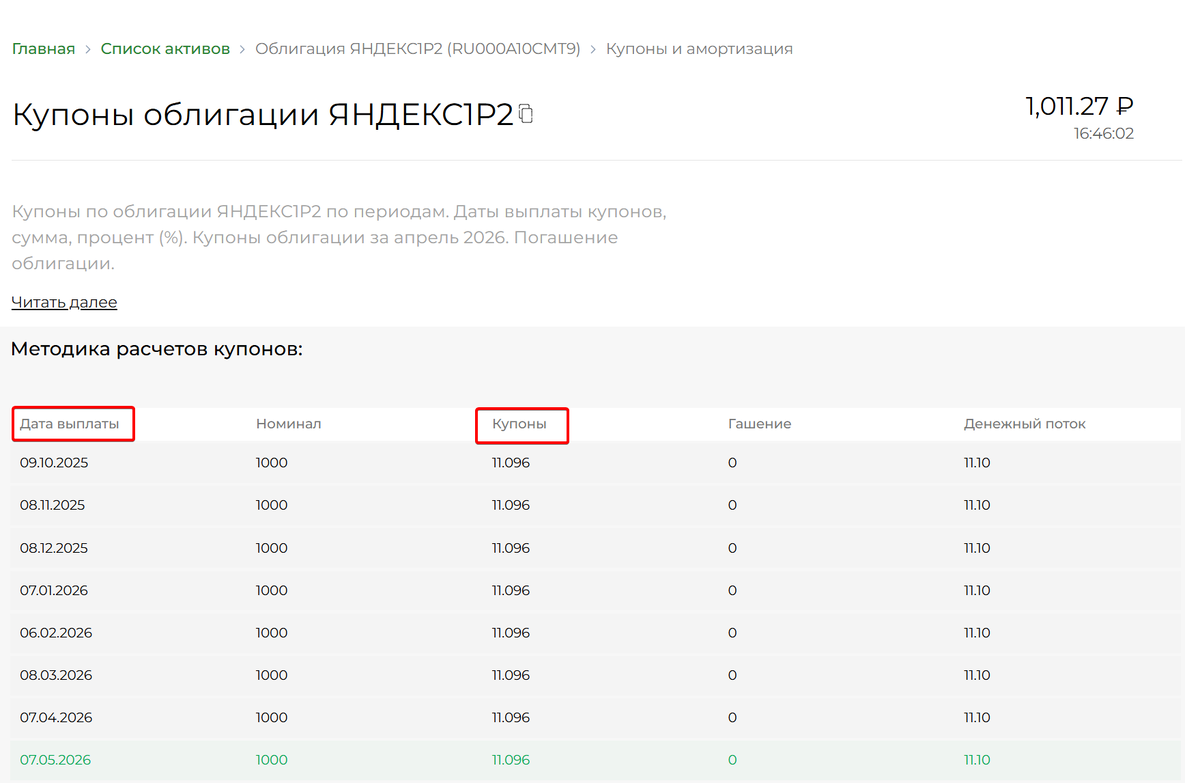
Task: Click the Методика расчетов купонов heading
Action: [x=157, y=350]
